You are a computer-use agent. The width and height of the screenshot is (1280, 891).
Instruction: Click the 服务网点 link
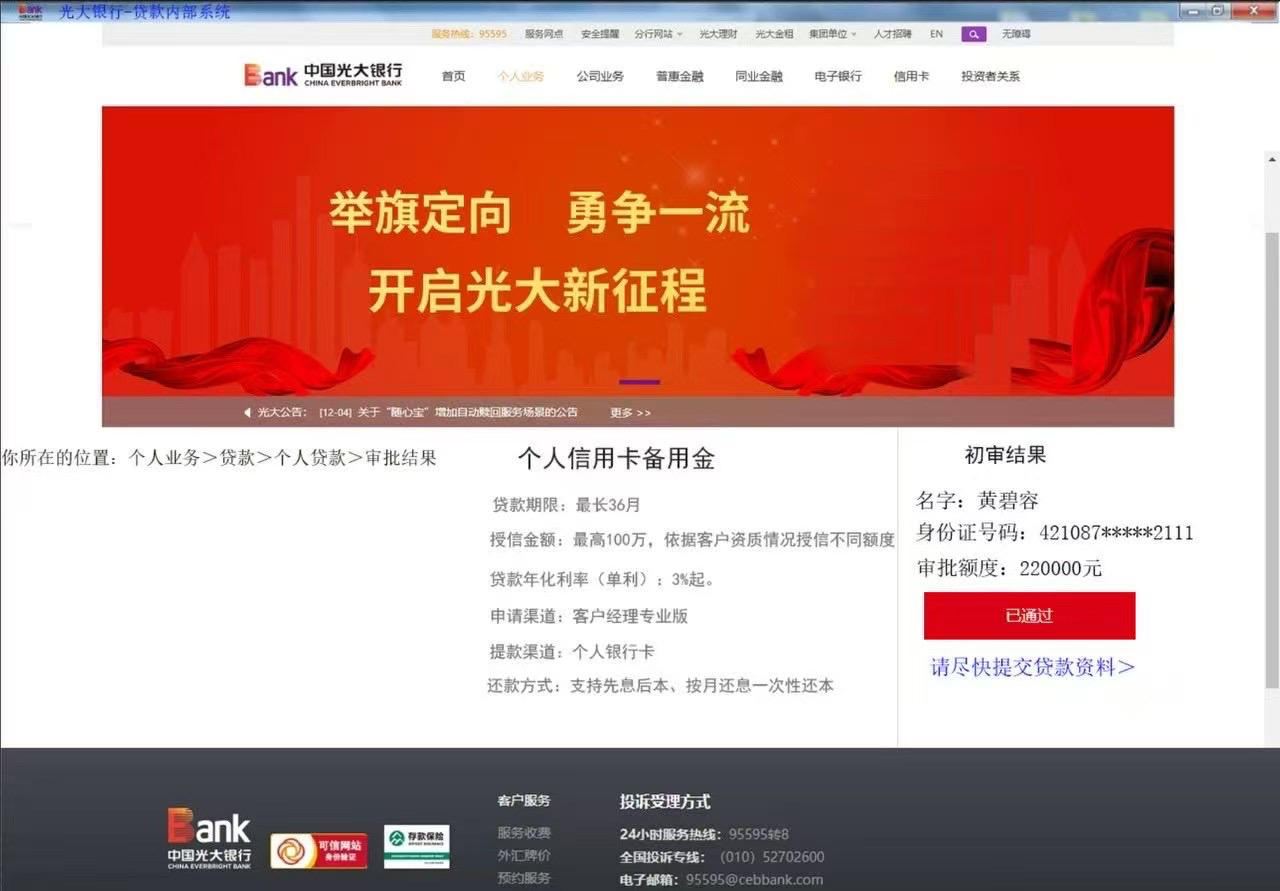pos(544,34)
